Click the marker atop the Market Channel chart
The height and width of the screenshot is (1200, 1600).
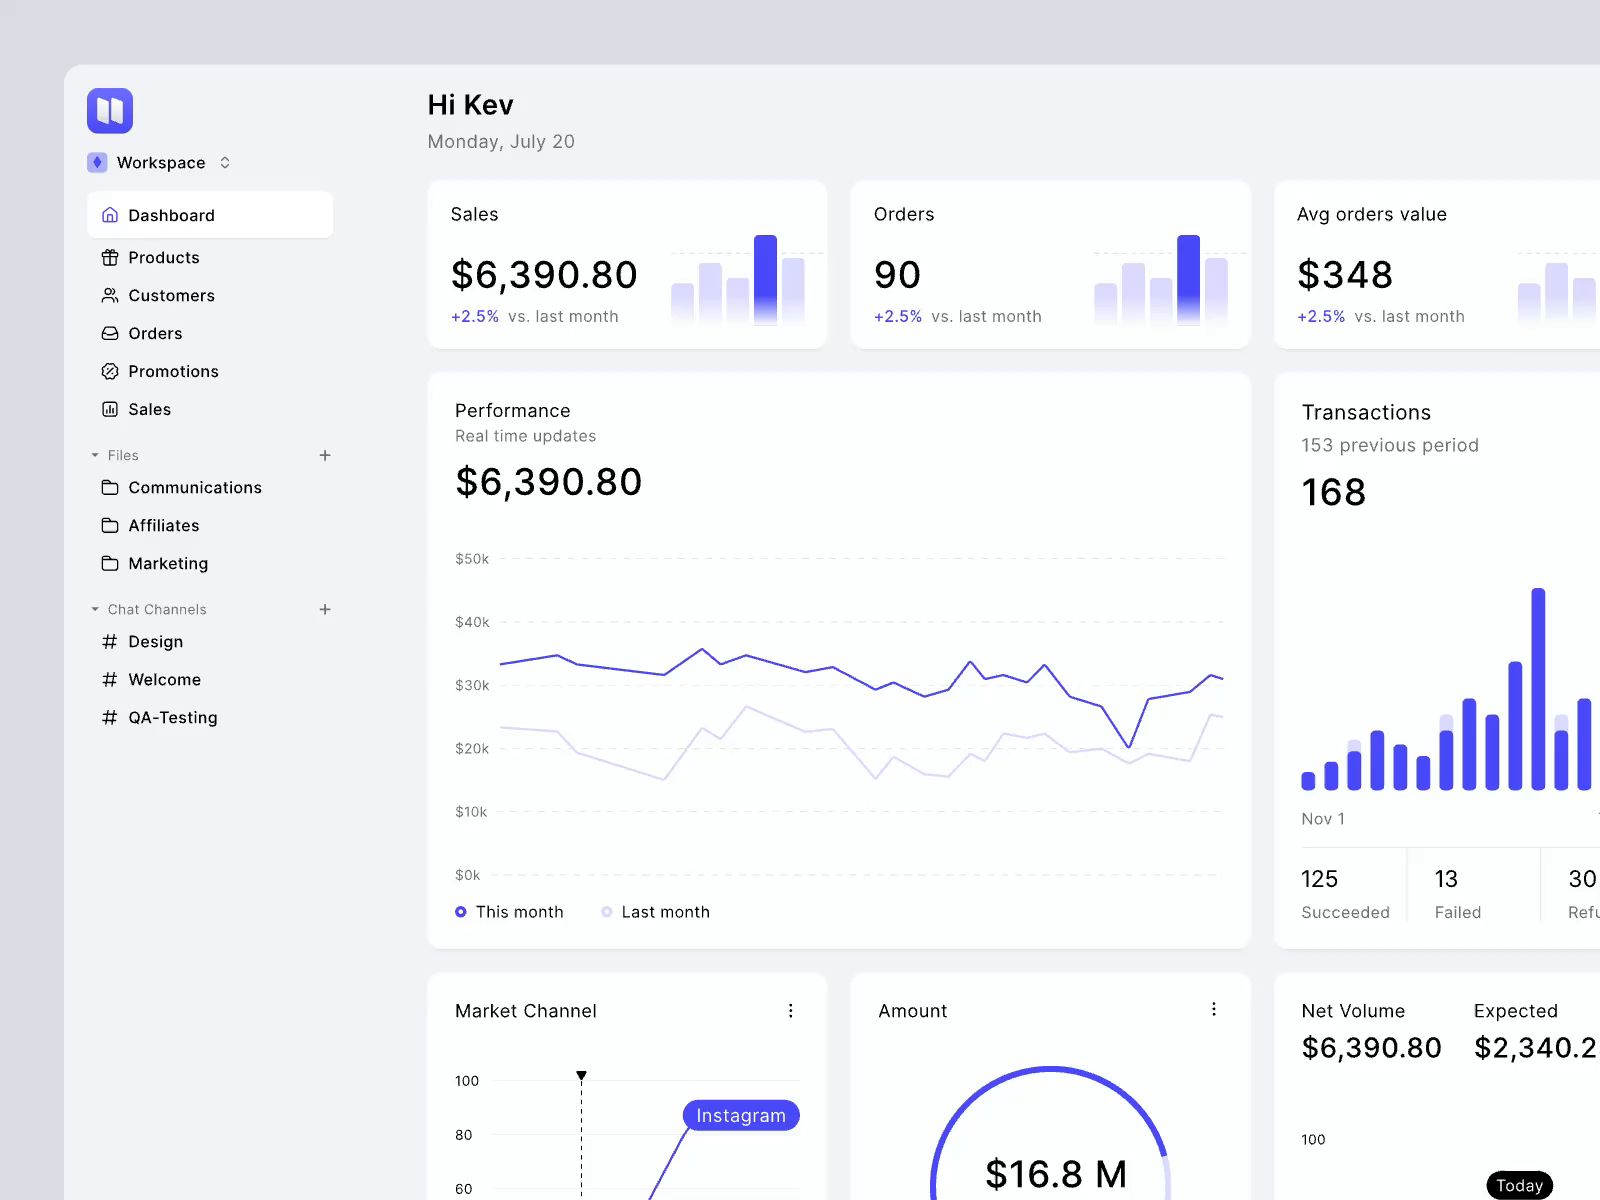[581, 1076]
